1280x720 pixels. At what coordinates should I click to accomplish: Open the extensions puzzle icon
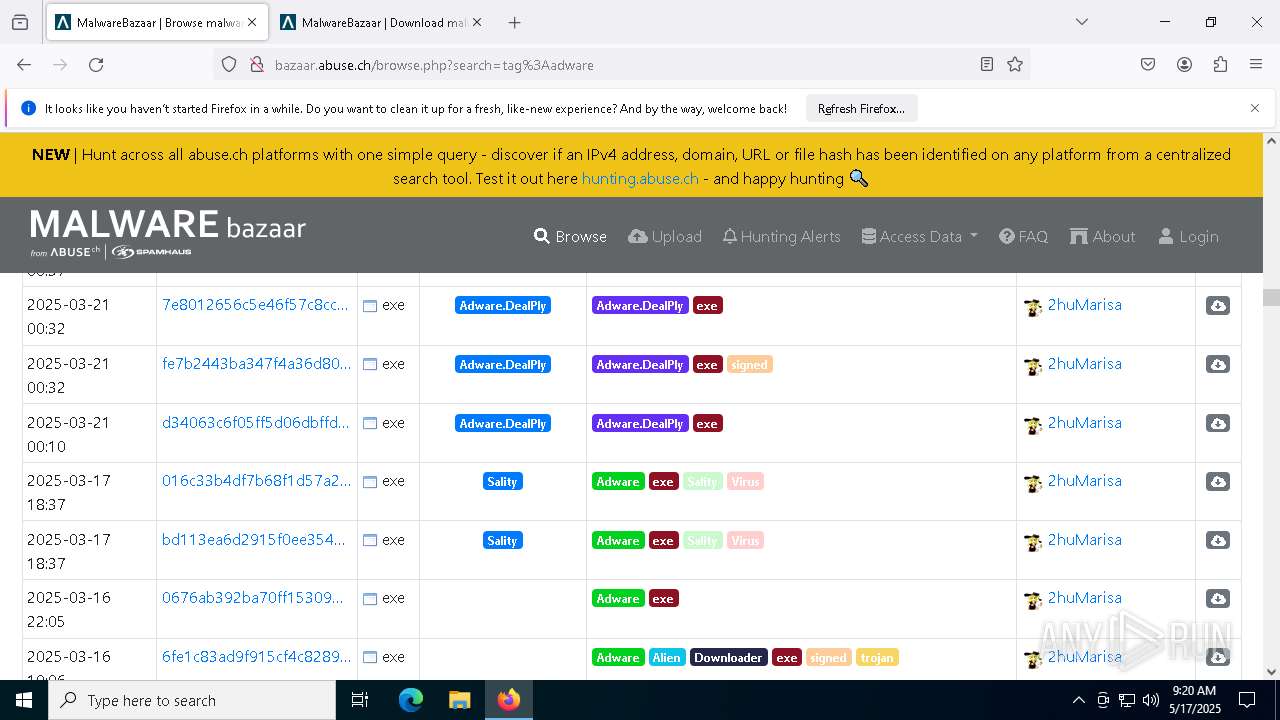coord(1220,64)
